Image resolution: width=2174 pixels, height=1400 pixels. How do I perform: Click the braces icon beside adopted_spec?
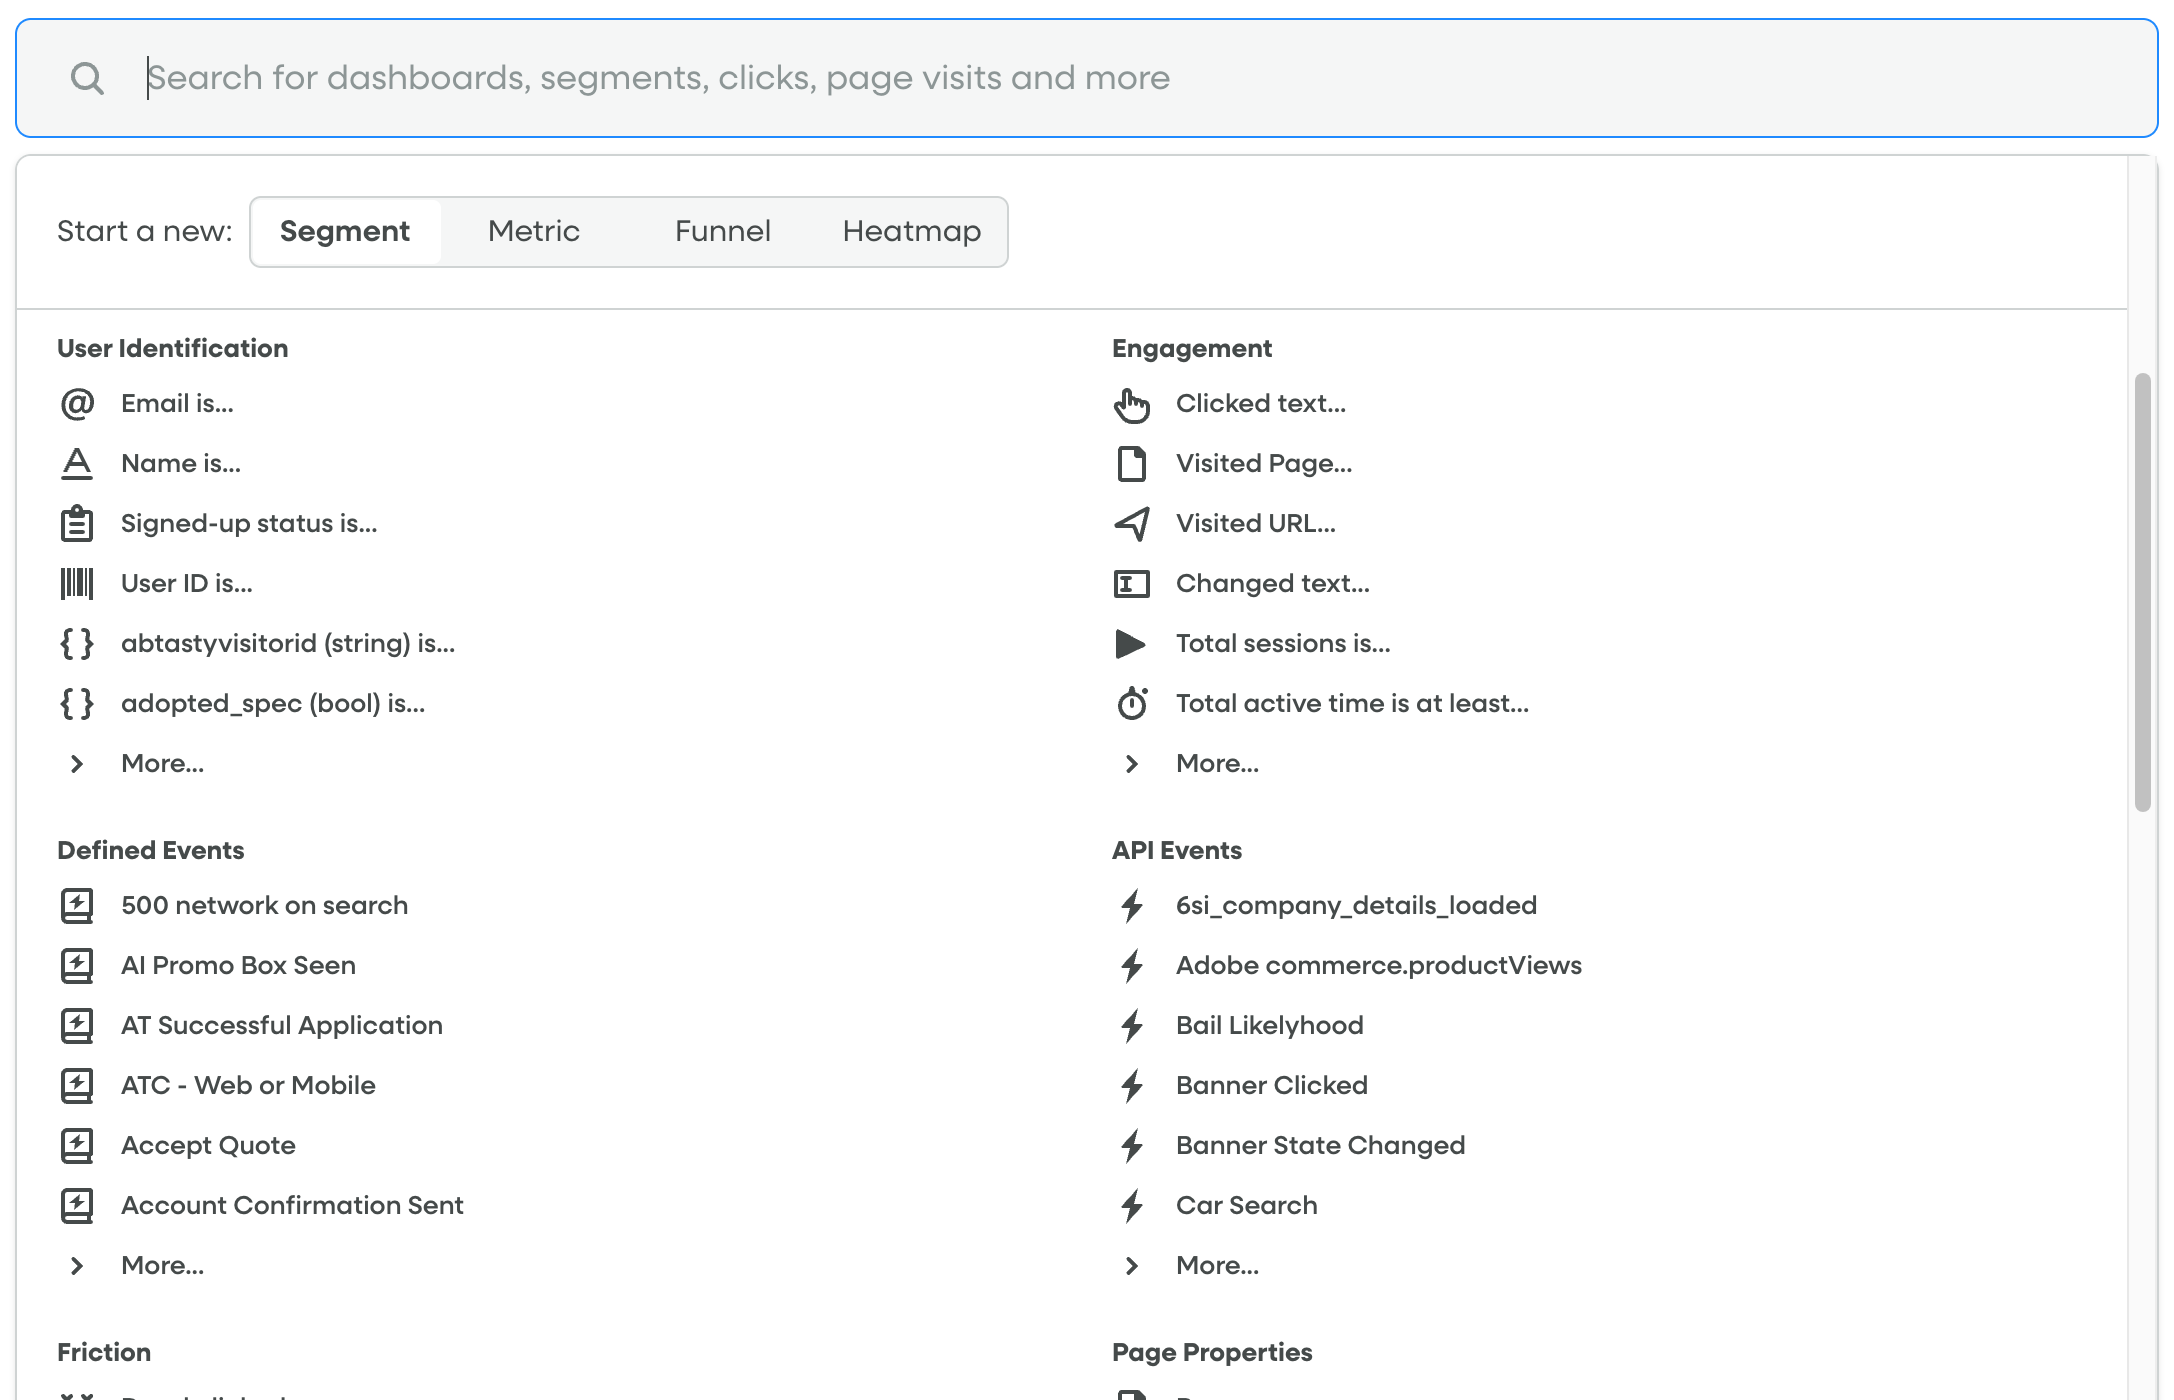pyautogui.click(x=77, y=704)
